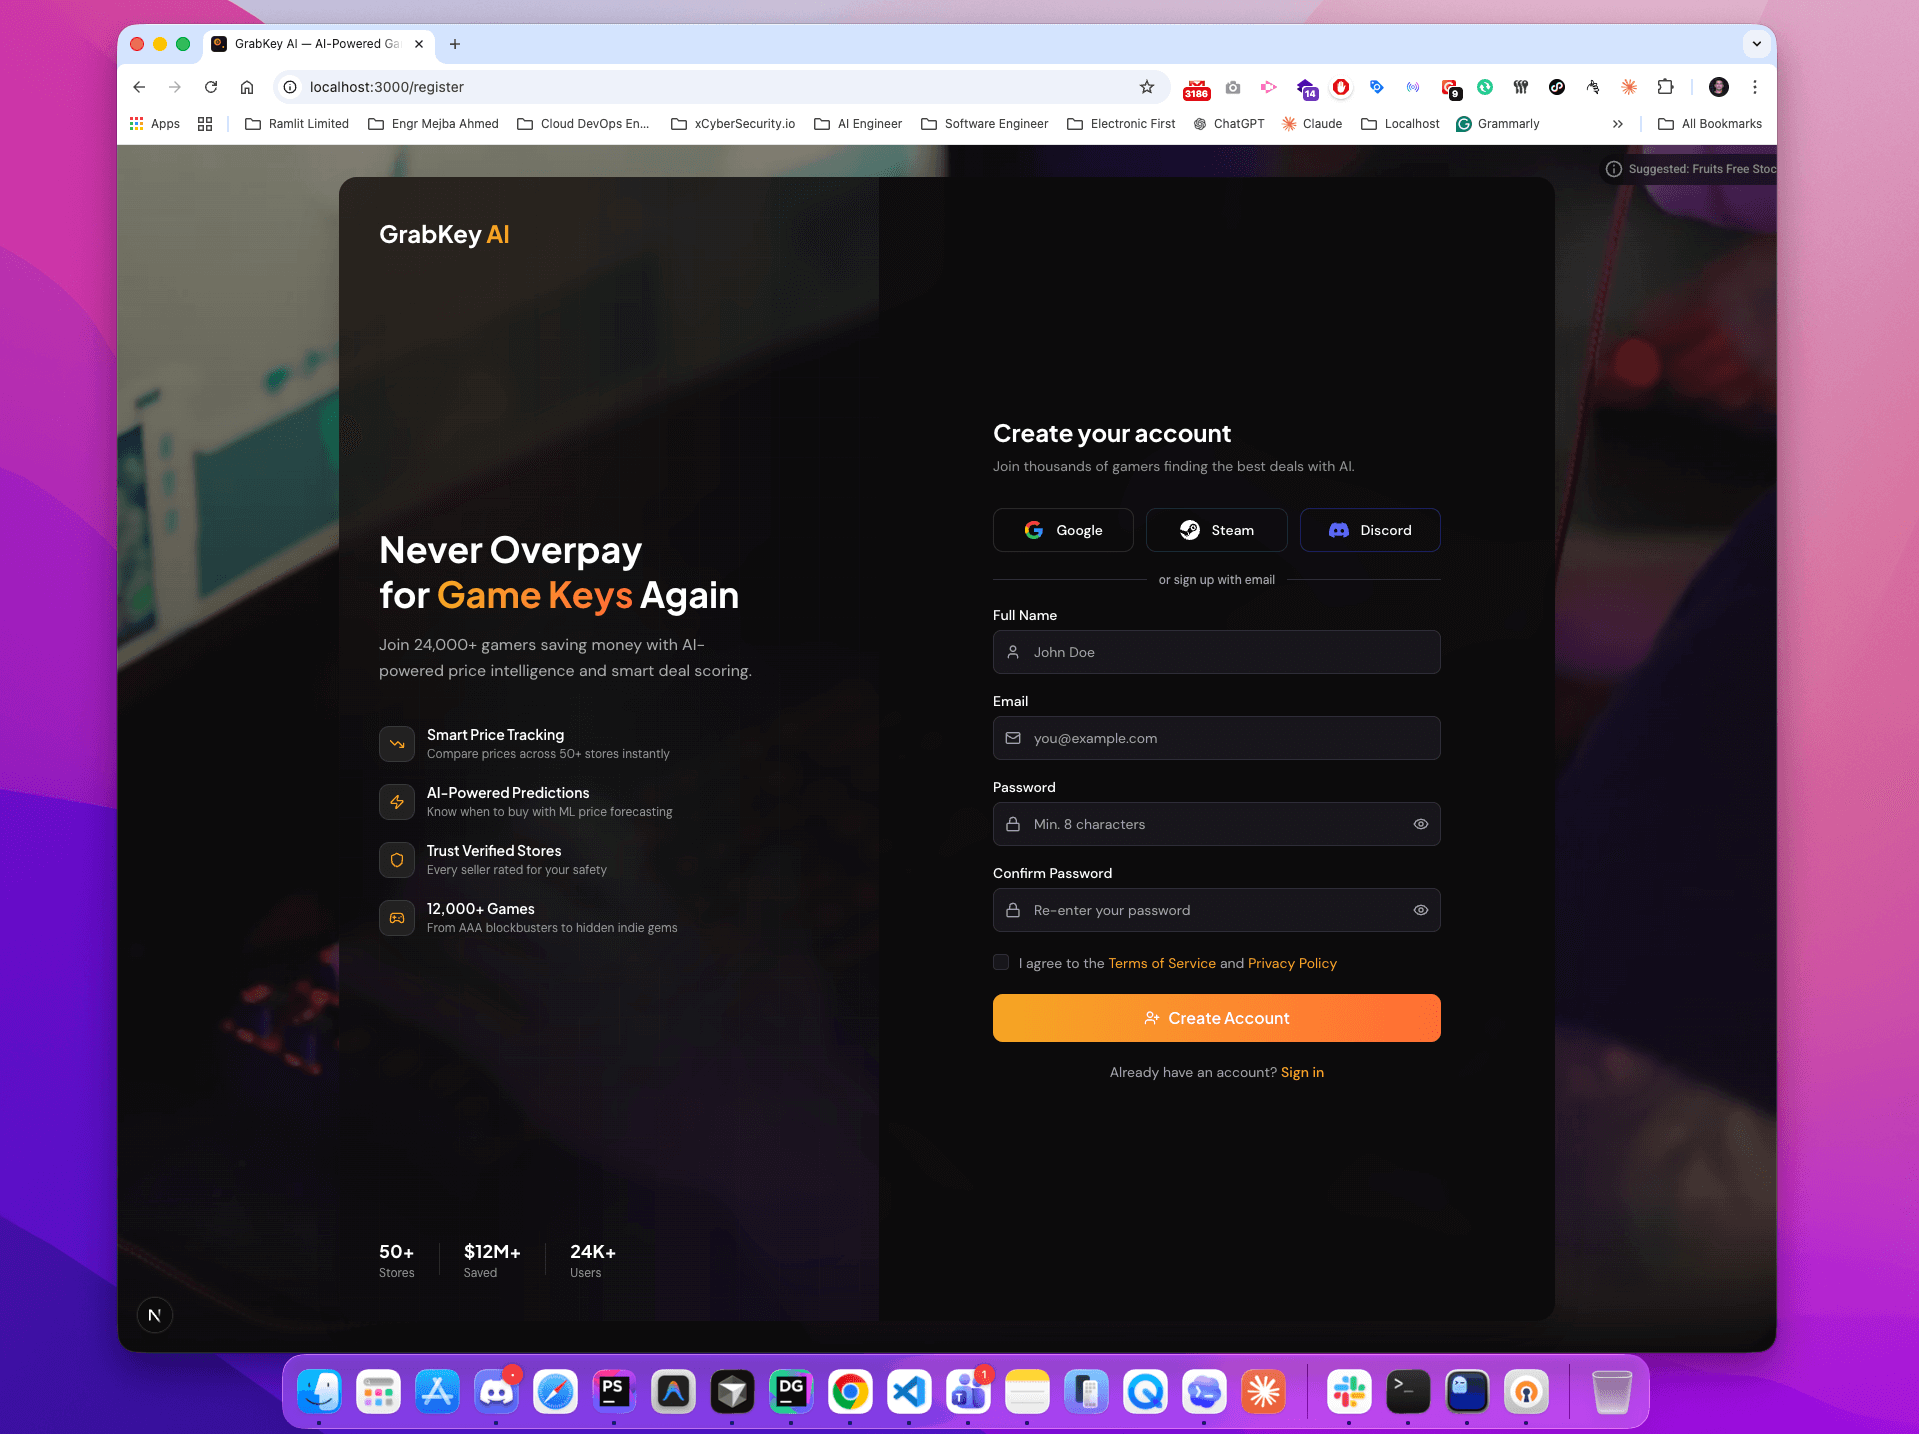
Task: Open Chrome's three-dot menu
Action: click(x=1755, y=87)
